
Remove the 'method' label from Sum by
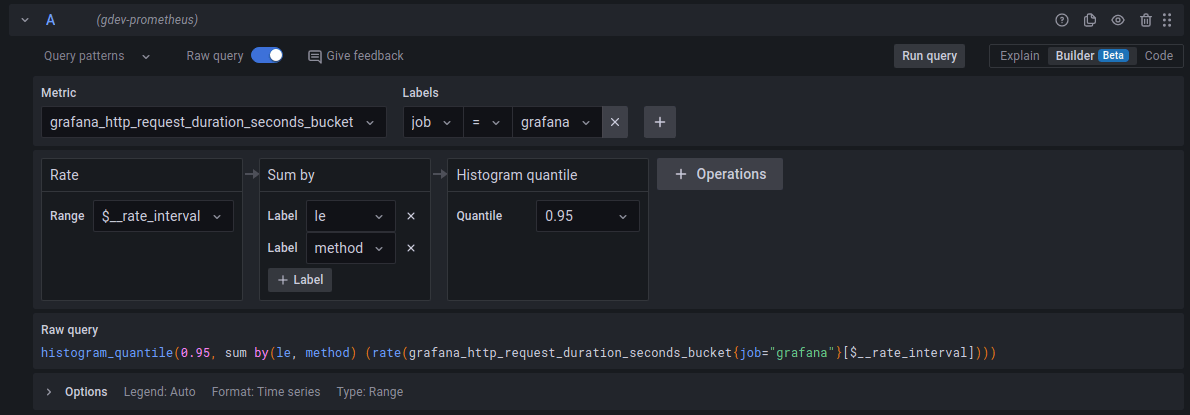[x=411, y=248]
